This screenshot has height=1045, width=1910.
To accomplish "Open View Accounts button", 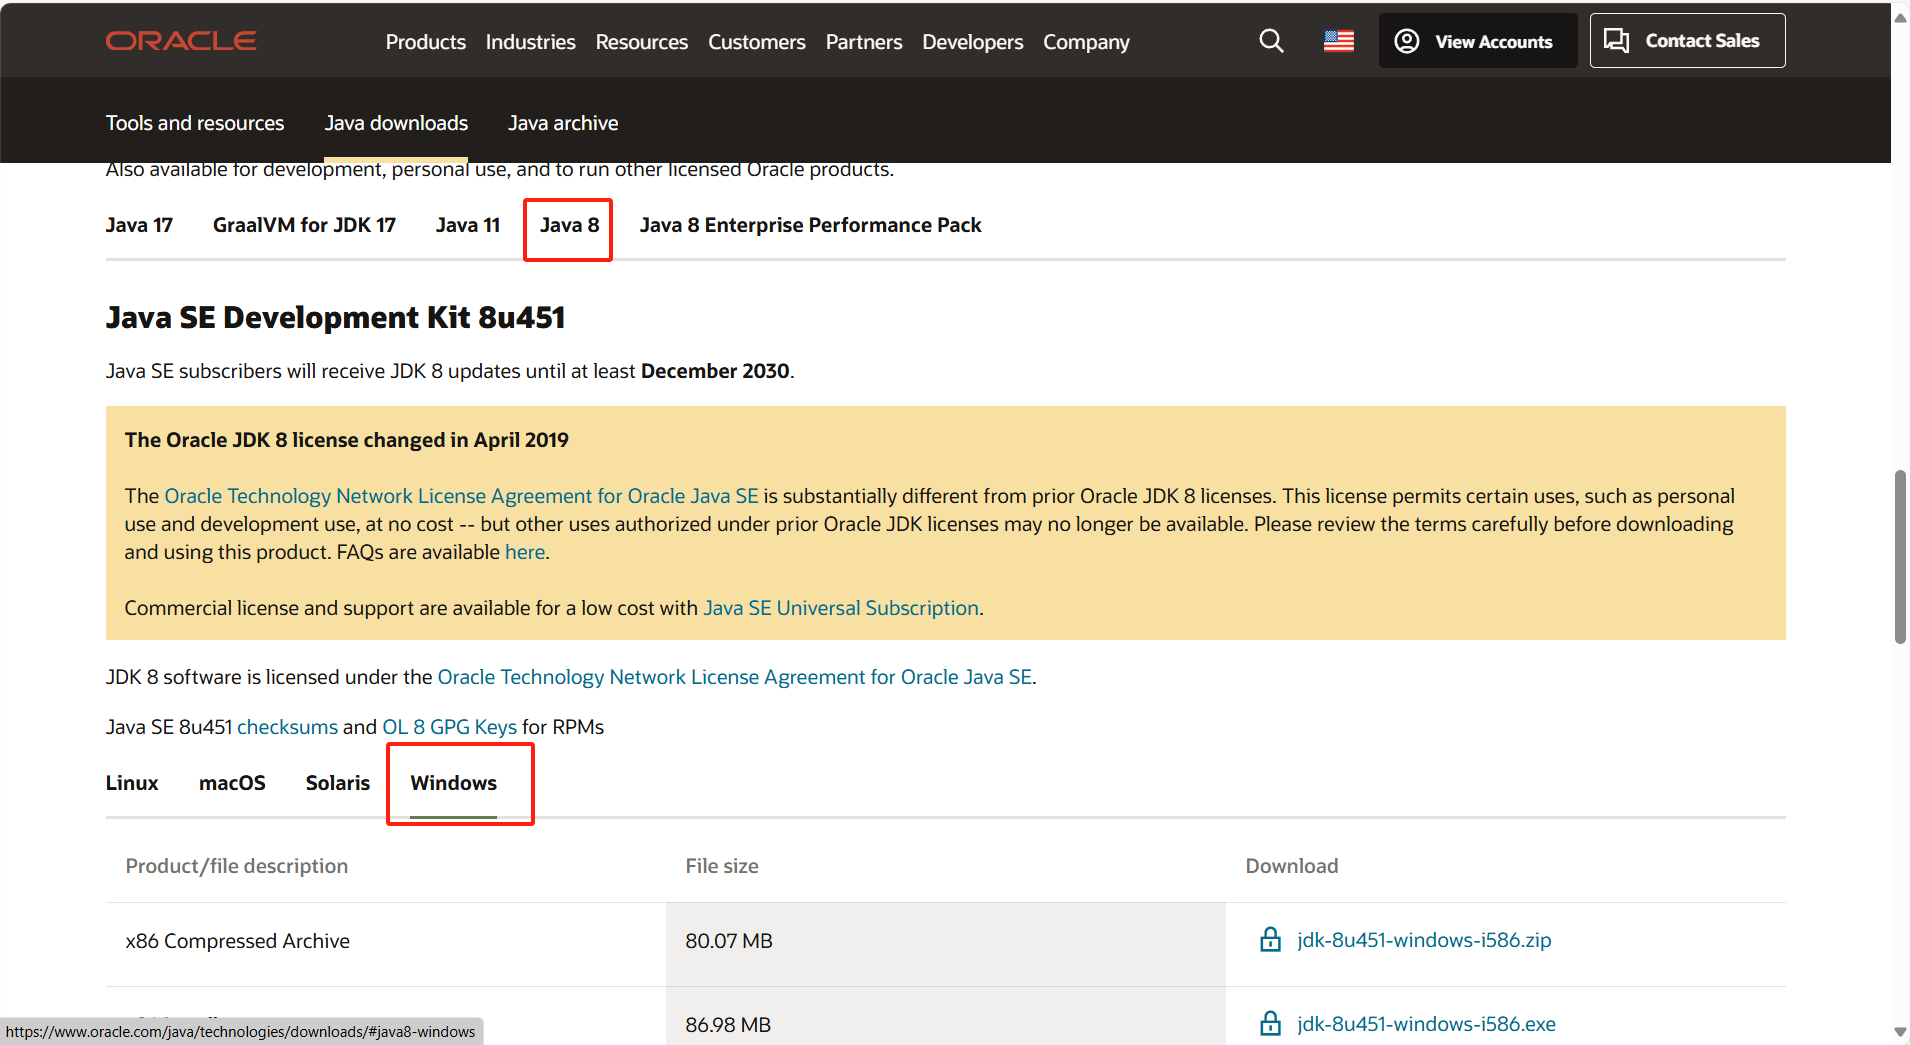I will coord(1477,41).
